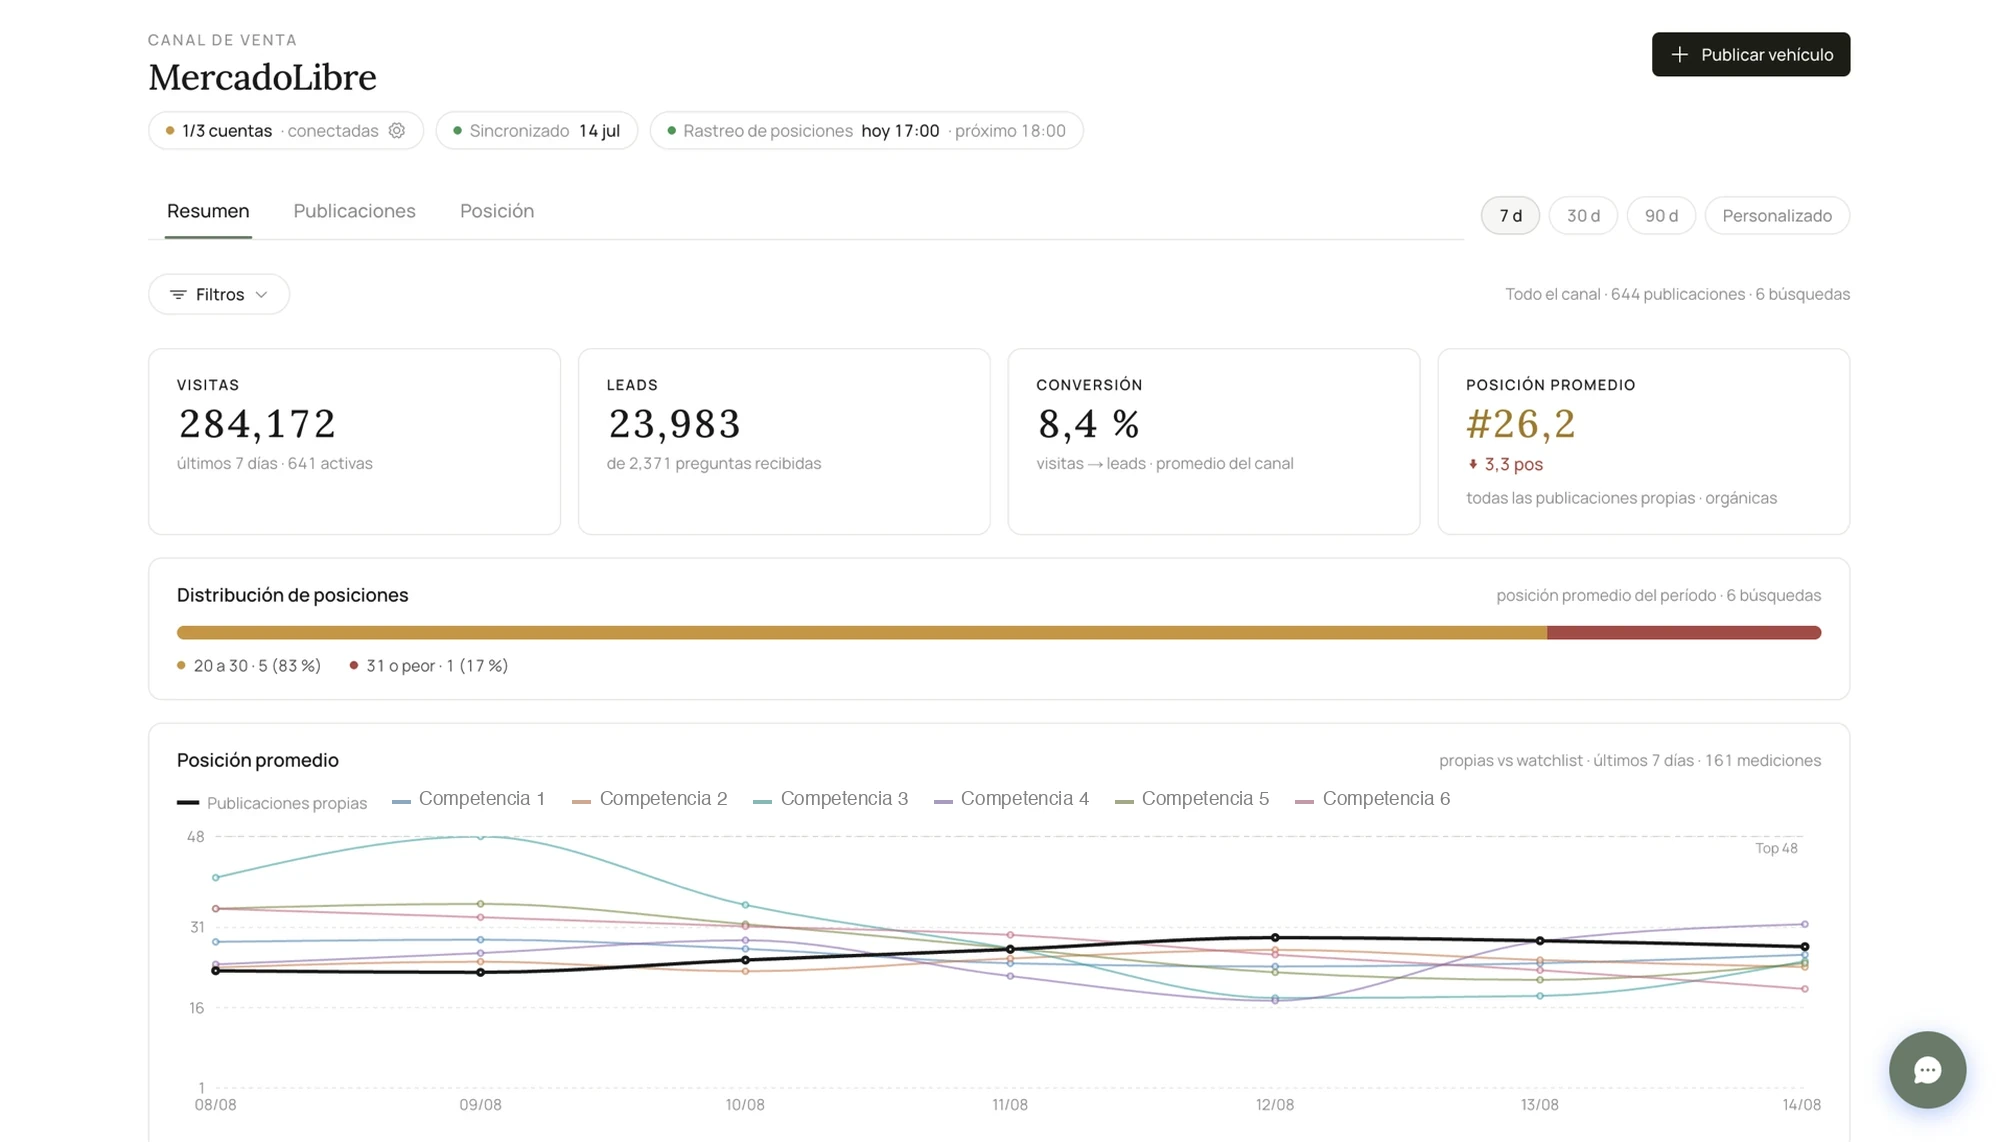The width and height of the screenshot is (2000, 1142).
Task: Open the Posición tab
Action: [497, 211]
